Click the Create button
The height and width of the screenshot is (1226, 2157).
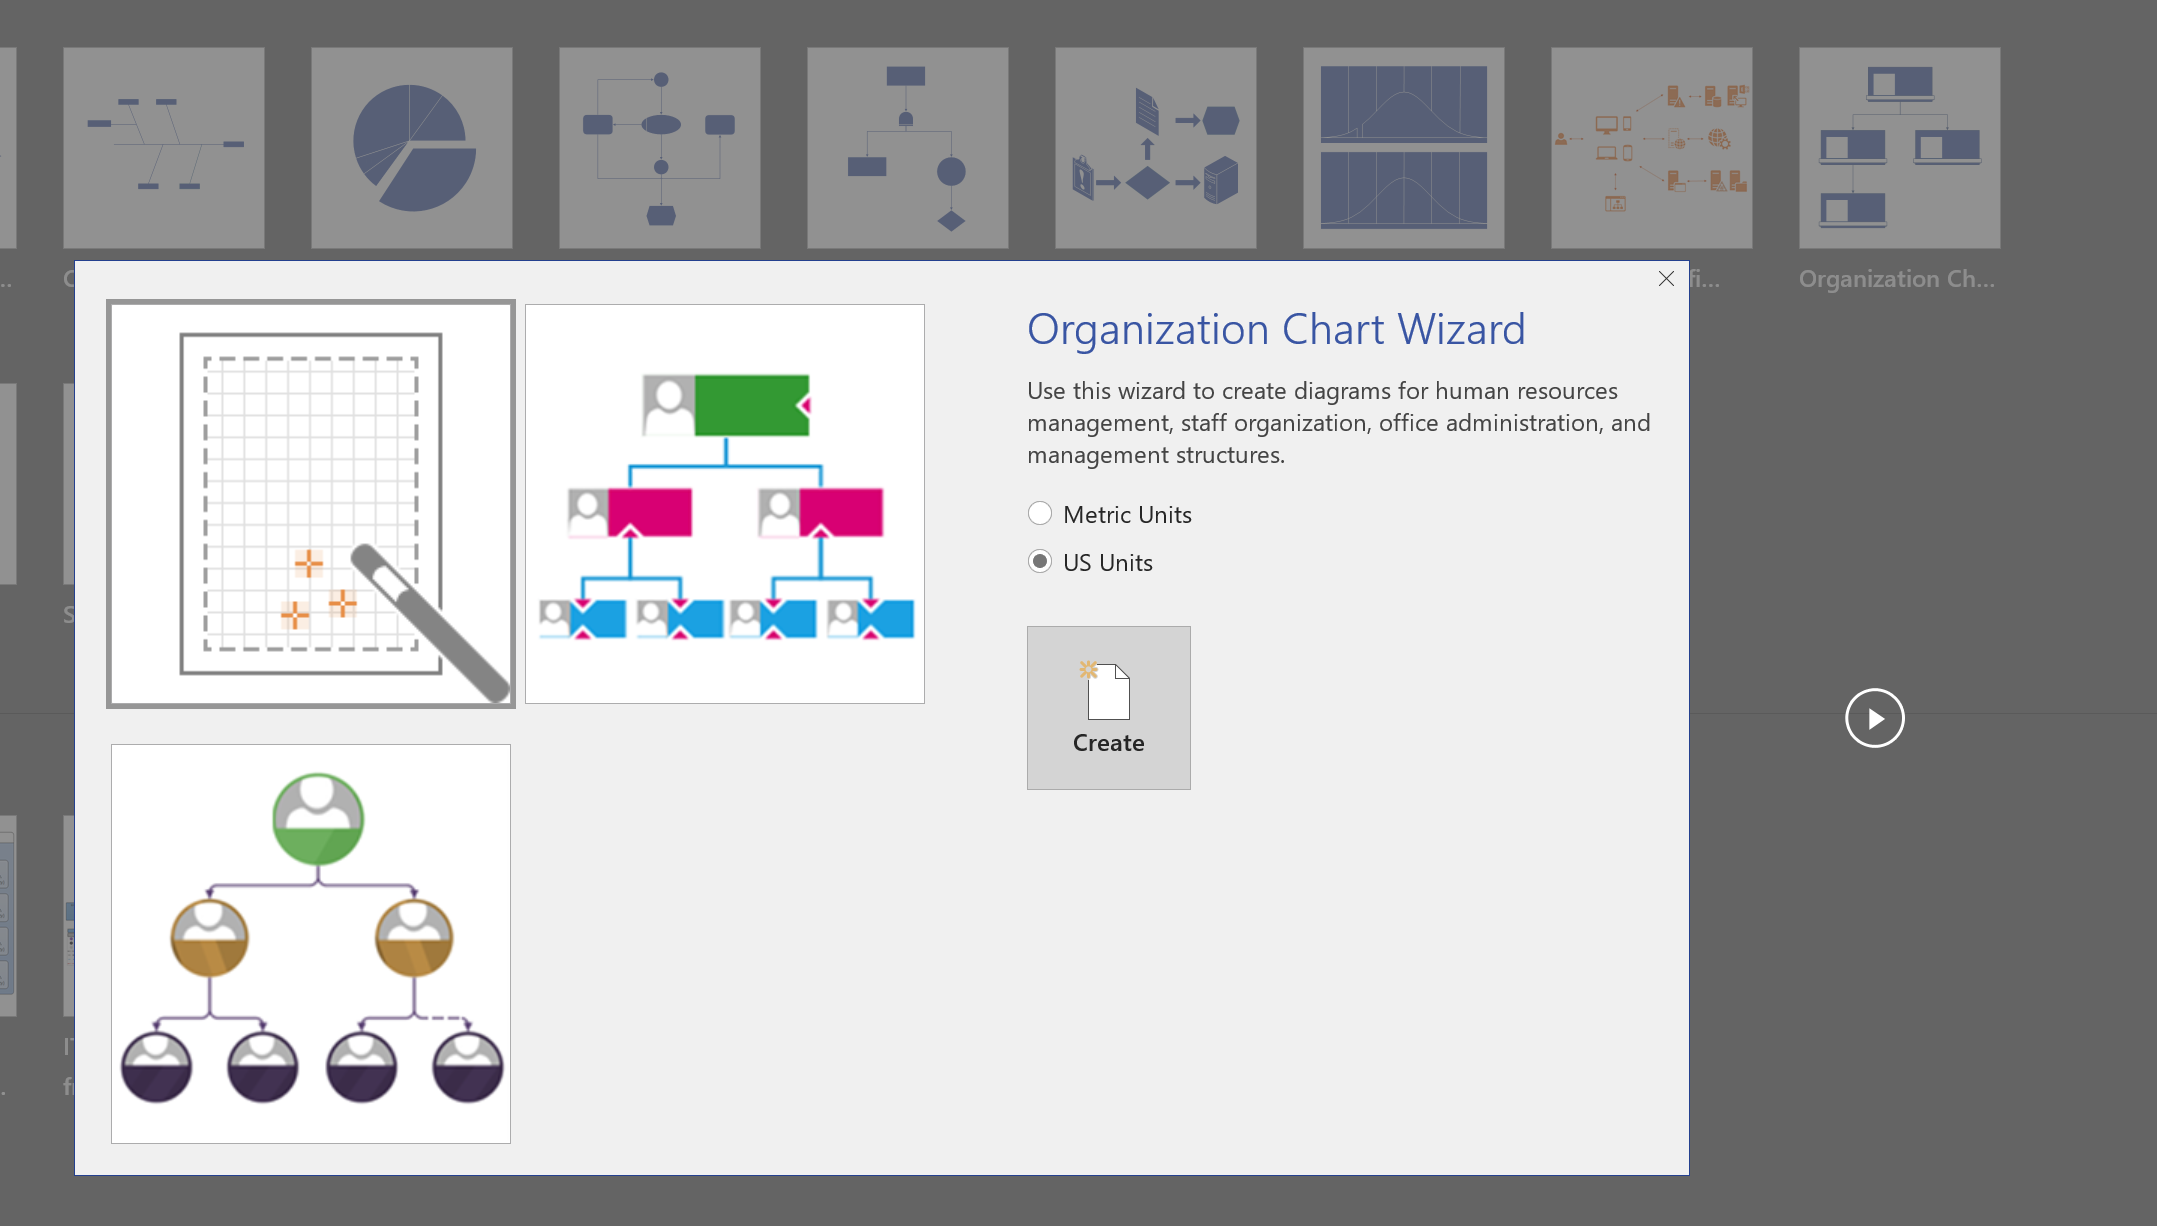point(1110,708)
